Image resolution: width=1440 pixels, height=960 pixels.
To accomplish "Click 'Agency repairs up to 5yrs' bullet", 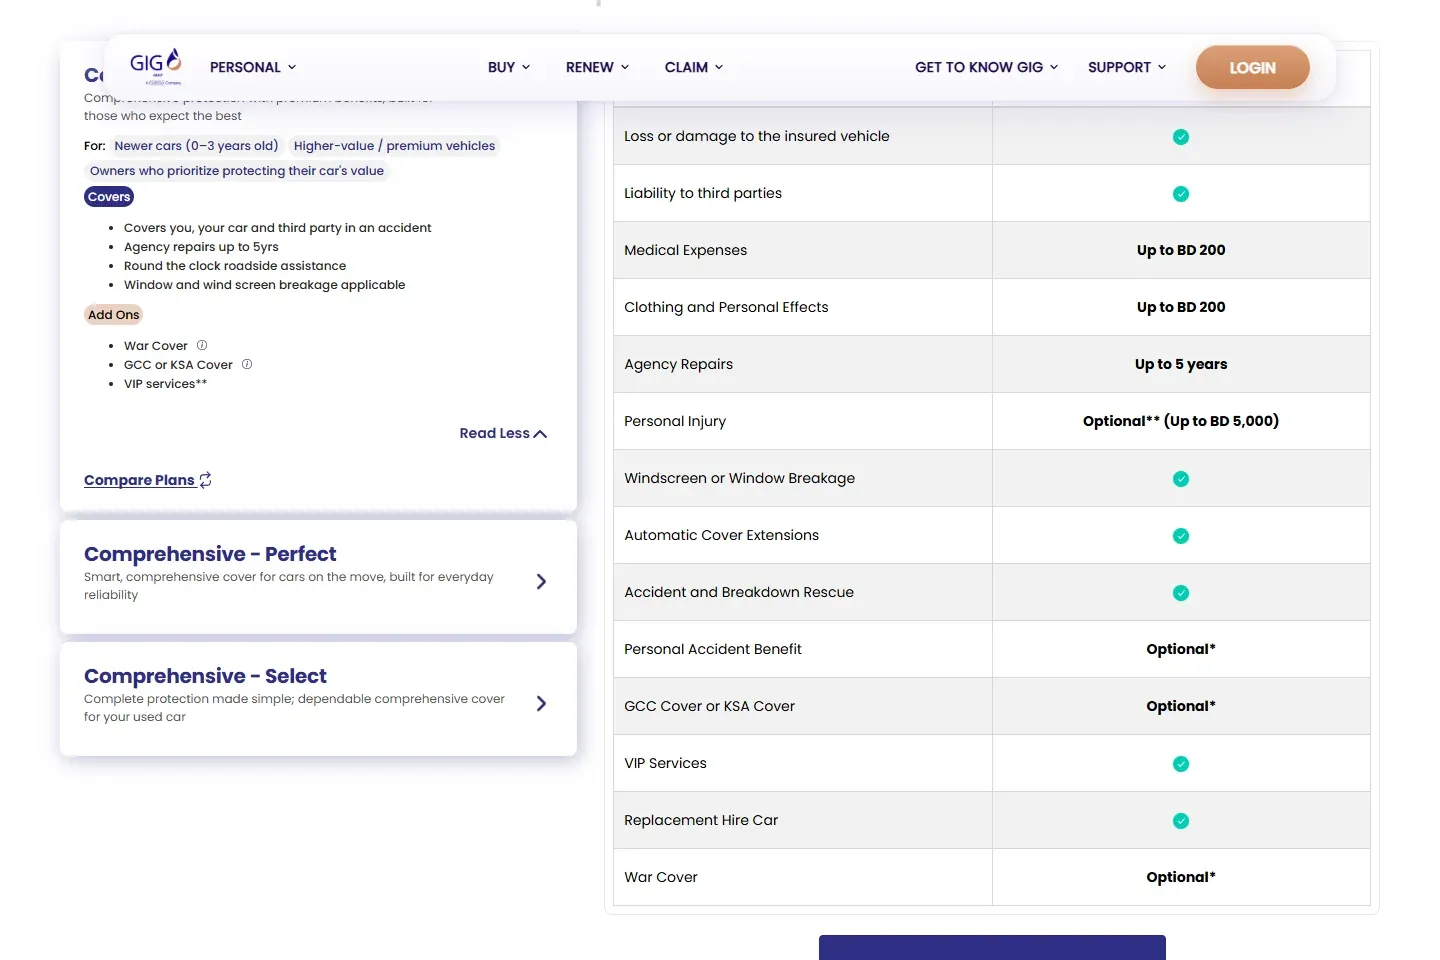I will [x=201, y=247].
